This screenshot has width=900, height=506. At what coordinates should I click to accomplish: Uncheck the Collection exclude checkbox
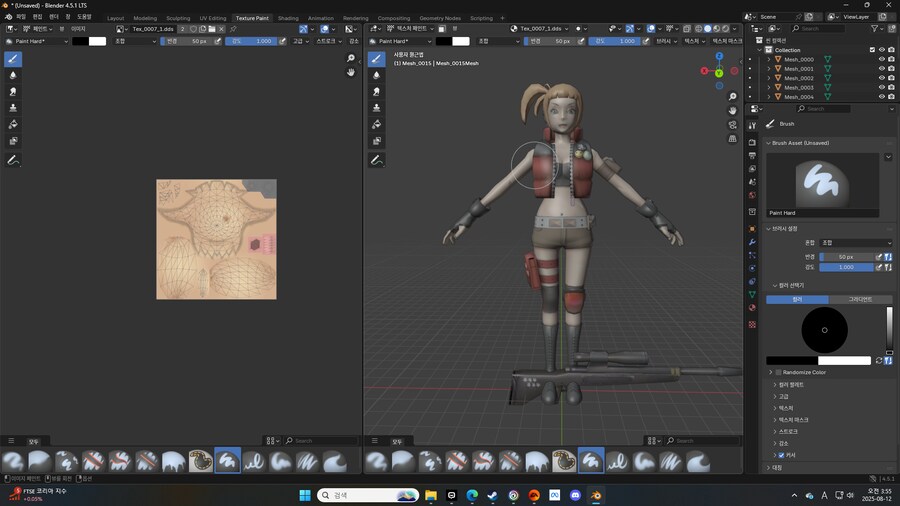(x=872, y=50)
